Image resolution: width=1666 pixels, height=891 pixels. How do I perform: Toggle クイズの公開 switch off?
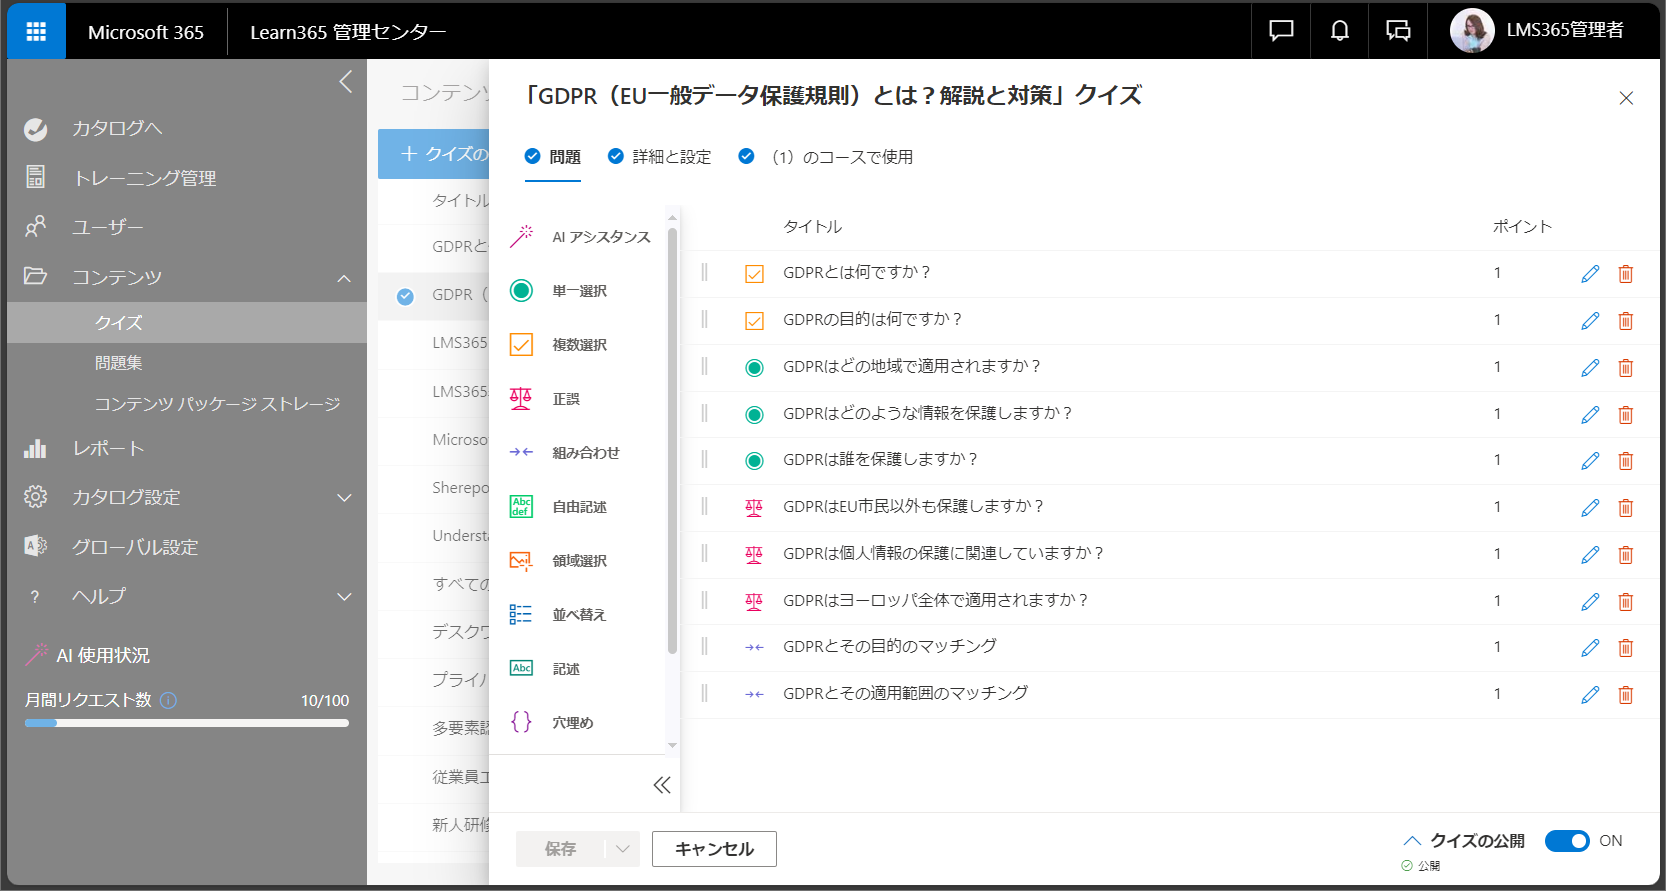pos(1567,841)
